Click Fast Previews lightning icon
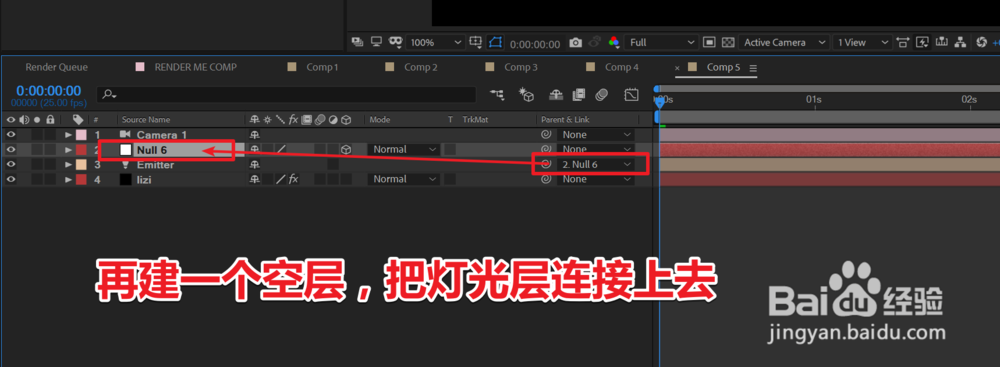This screenshot has height=367, width=1000. [x=922, y=42]
